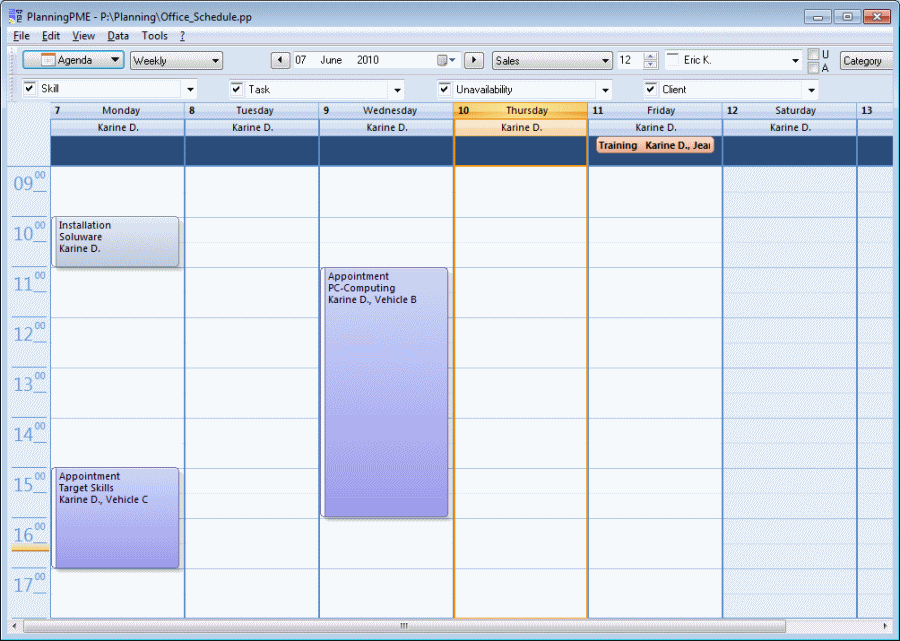Click the 9 Wednesday column header

pyautogui.click(x=386, y=110)
